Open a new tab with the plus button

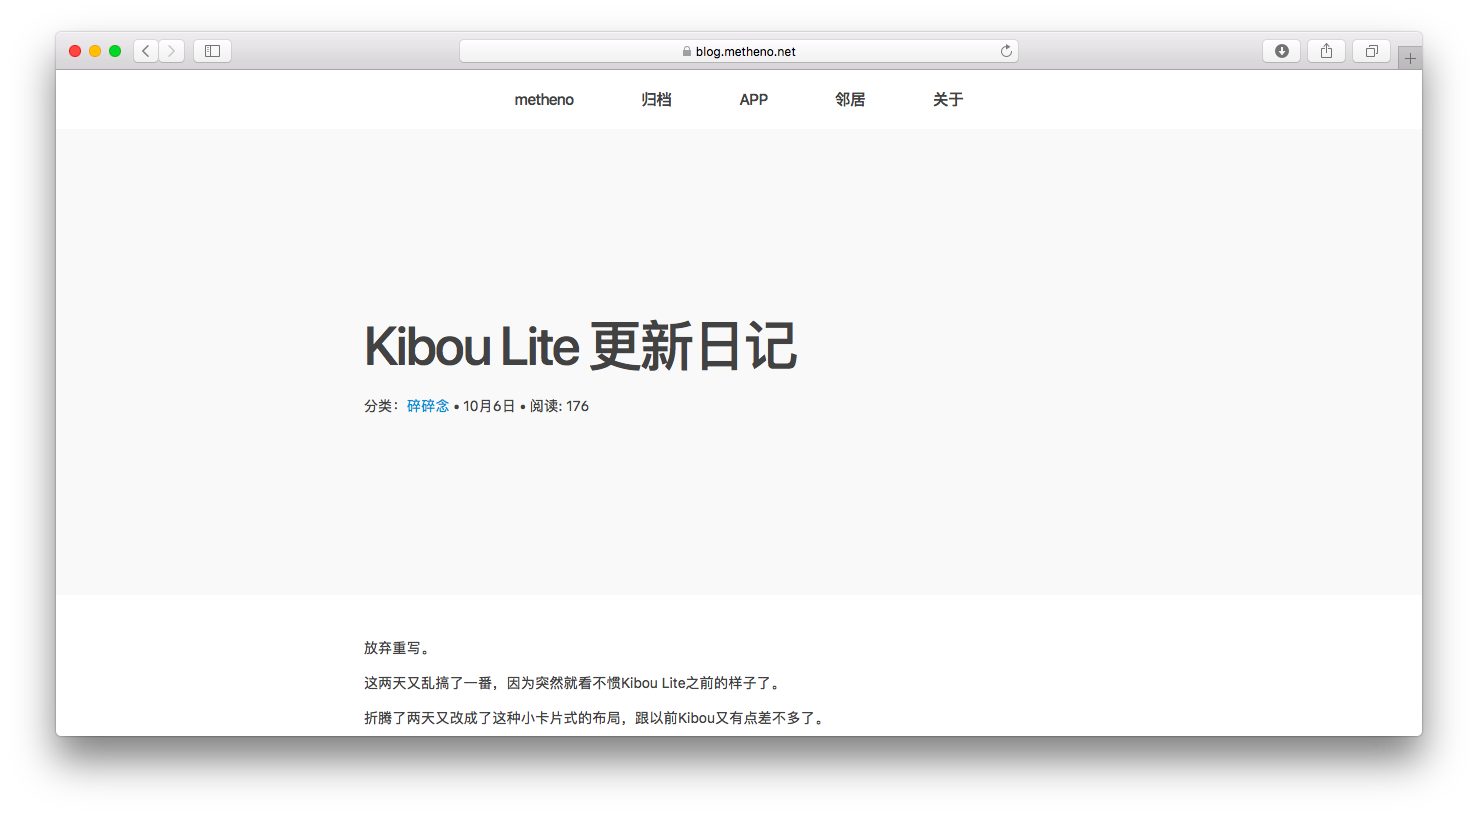1411,56
